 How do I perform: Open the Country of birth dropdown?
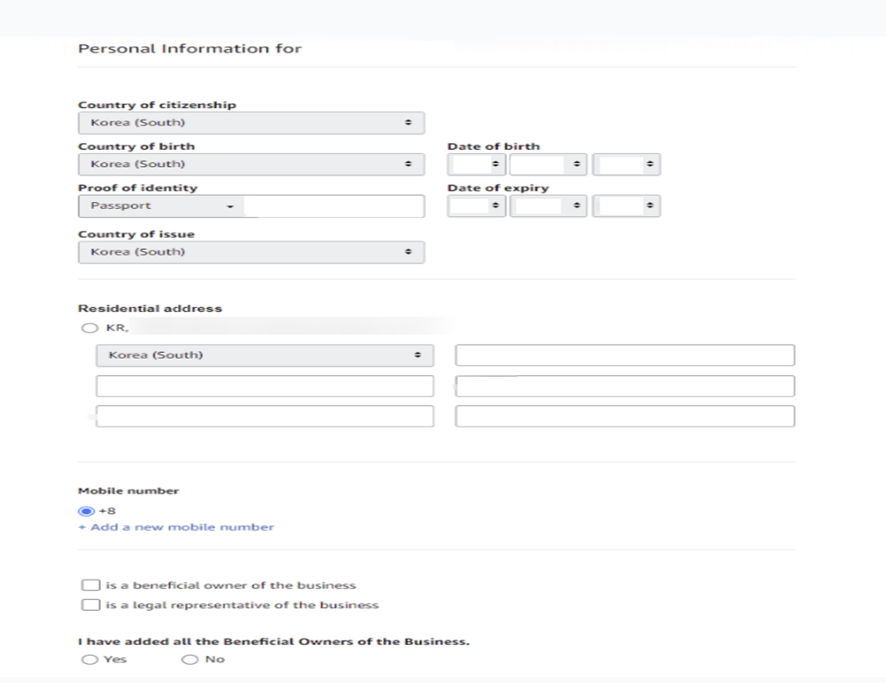pos(251,164)
